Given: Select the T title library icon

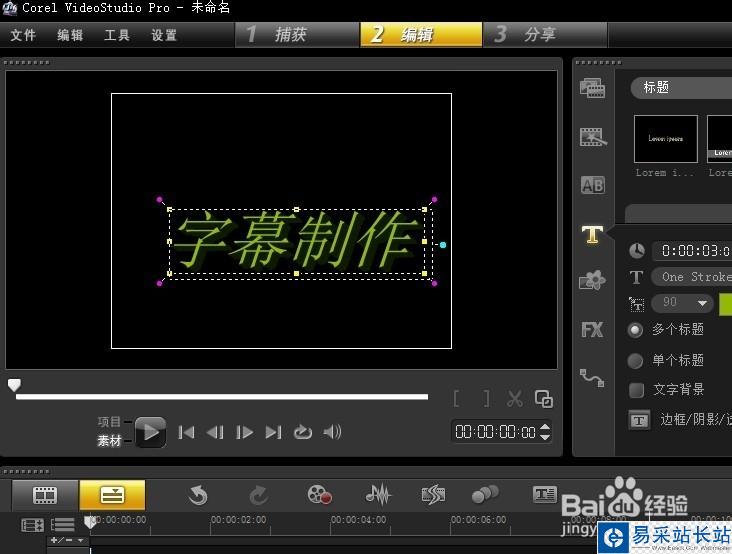Looking at the screenshot, I should coord(592,234).
